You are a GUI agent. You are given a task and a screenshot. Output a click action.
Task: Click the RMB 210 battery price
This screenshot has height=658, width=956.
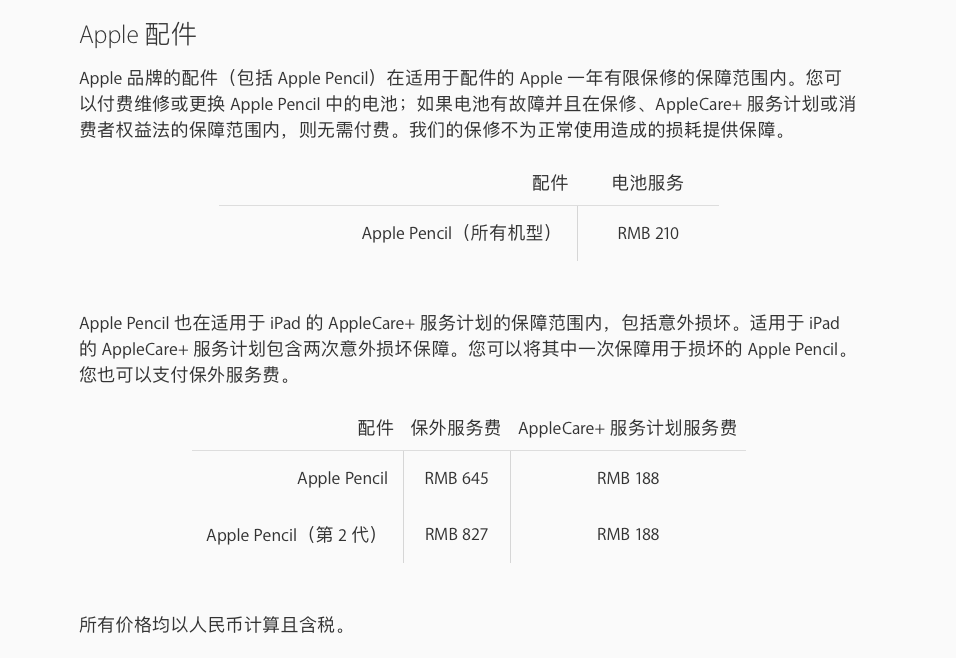(x=648, y=234)
